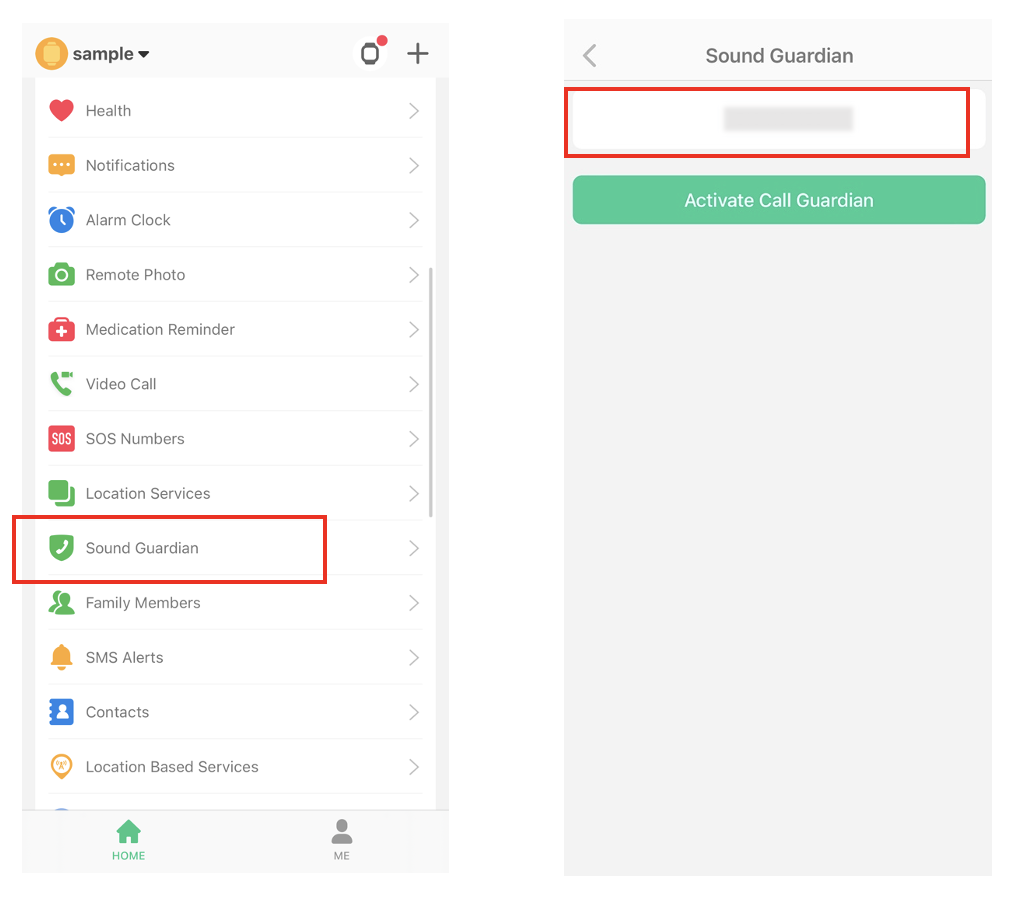Open Family Members chevron arrow
Image resolution: width=1016 pixels, height=914 pixels.
click(x=414, y=603)
